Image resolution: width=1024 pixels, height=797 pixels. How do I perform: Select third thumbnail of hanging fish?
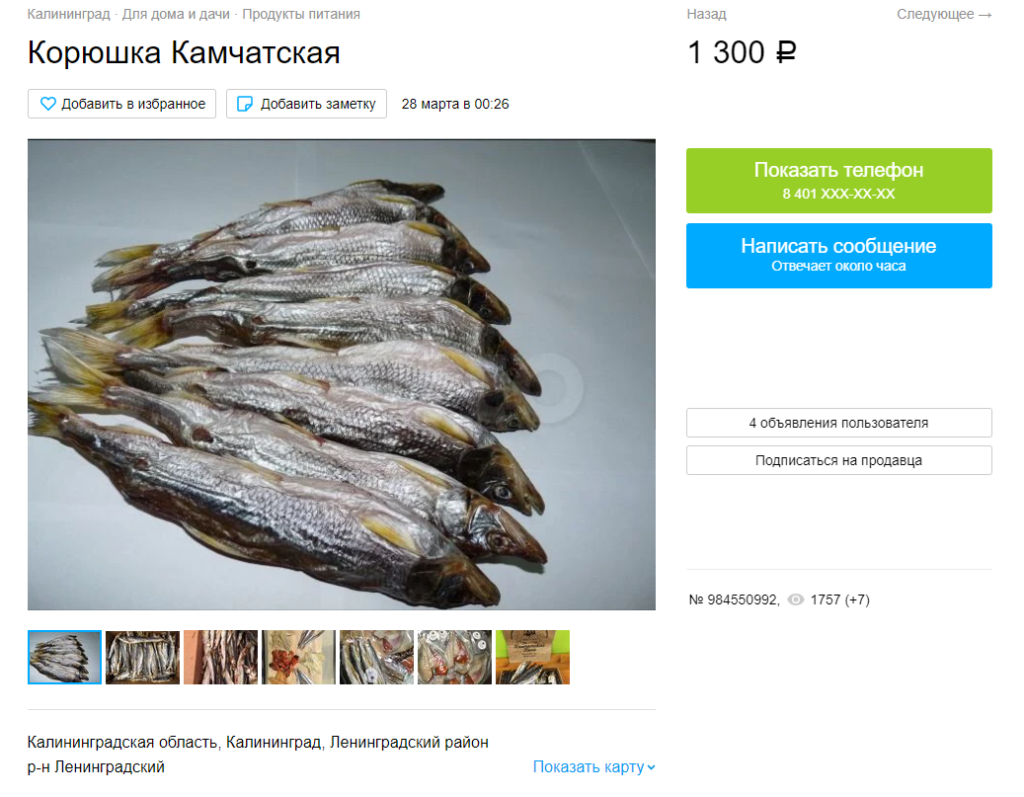click(221, 657)
